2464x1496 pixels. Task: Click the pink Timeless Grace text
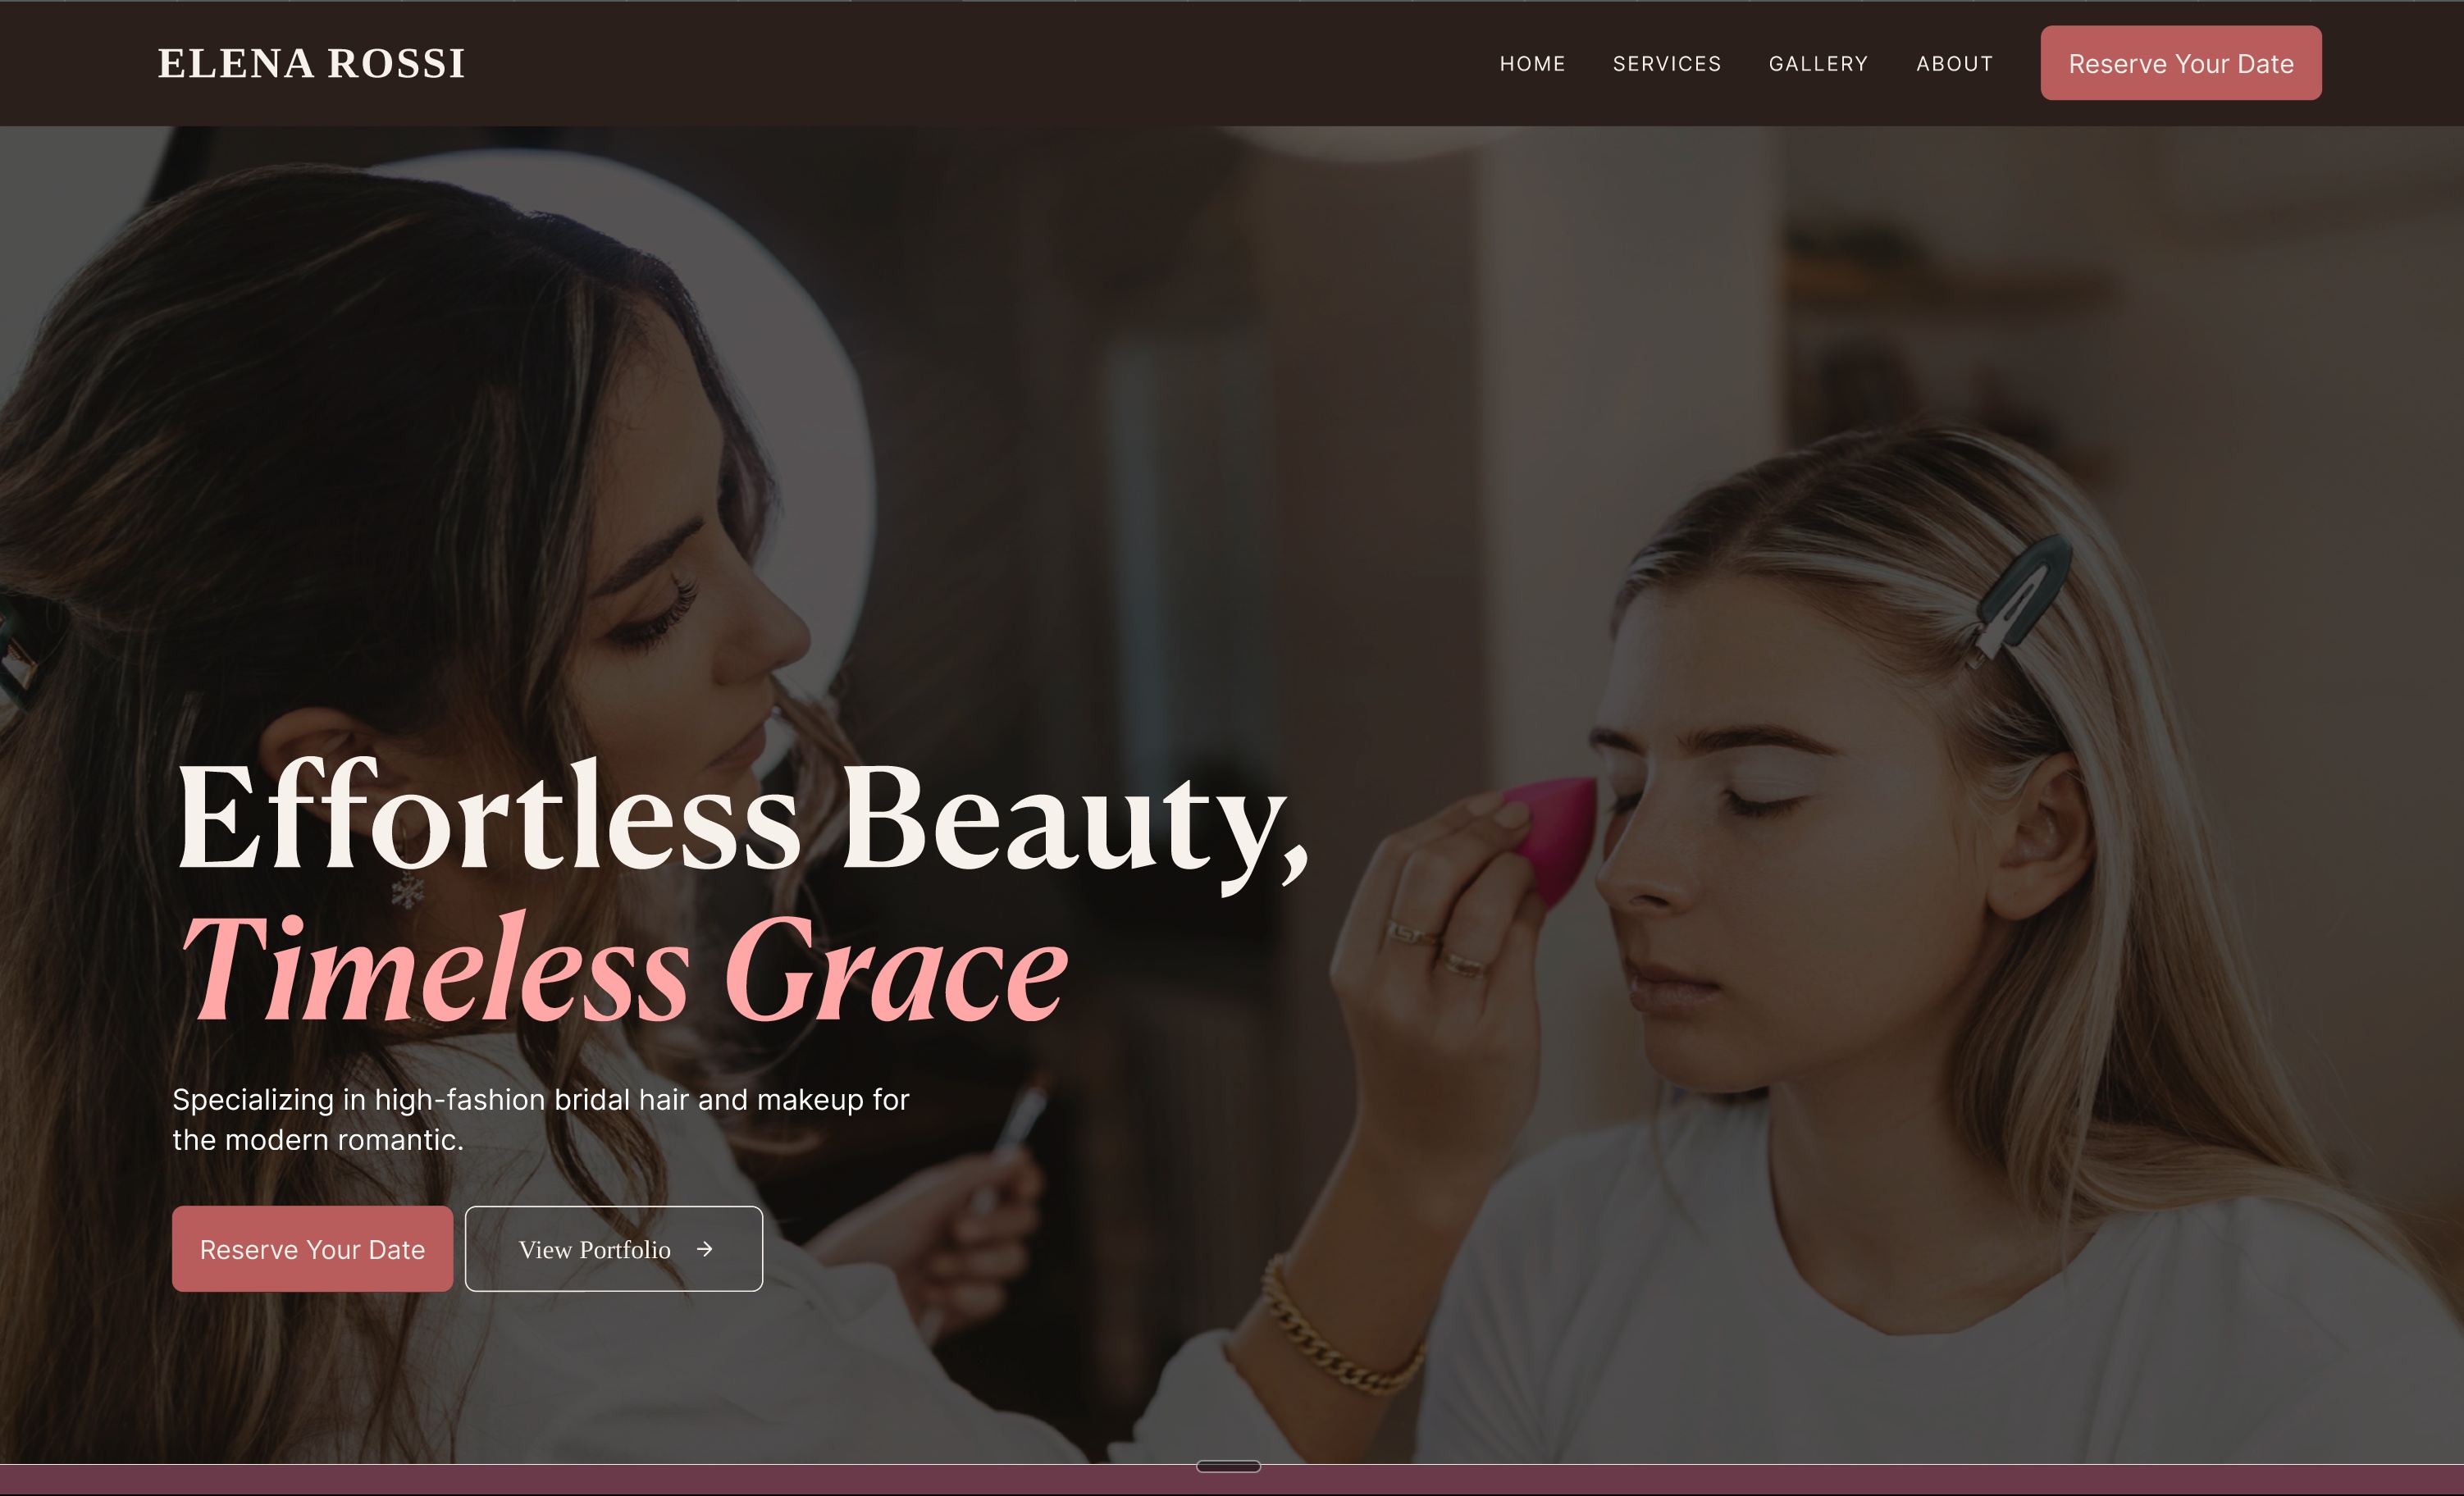(625, 969)
